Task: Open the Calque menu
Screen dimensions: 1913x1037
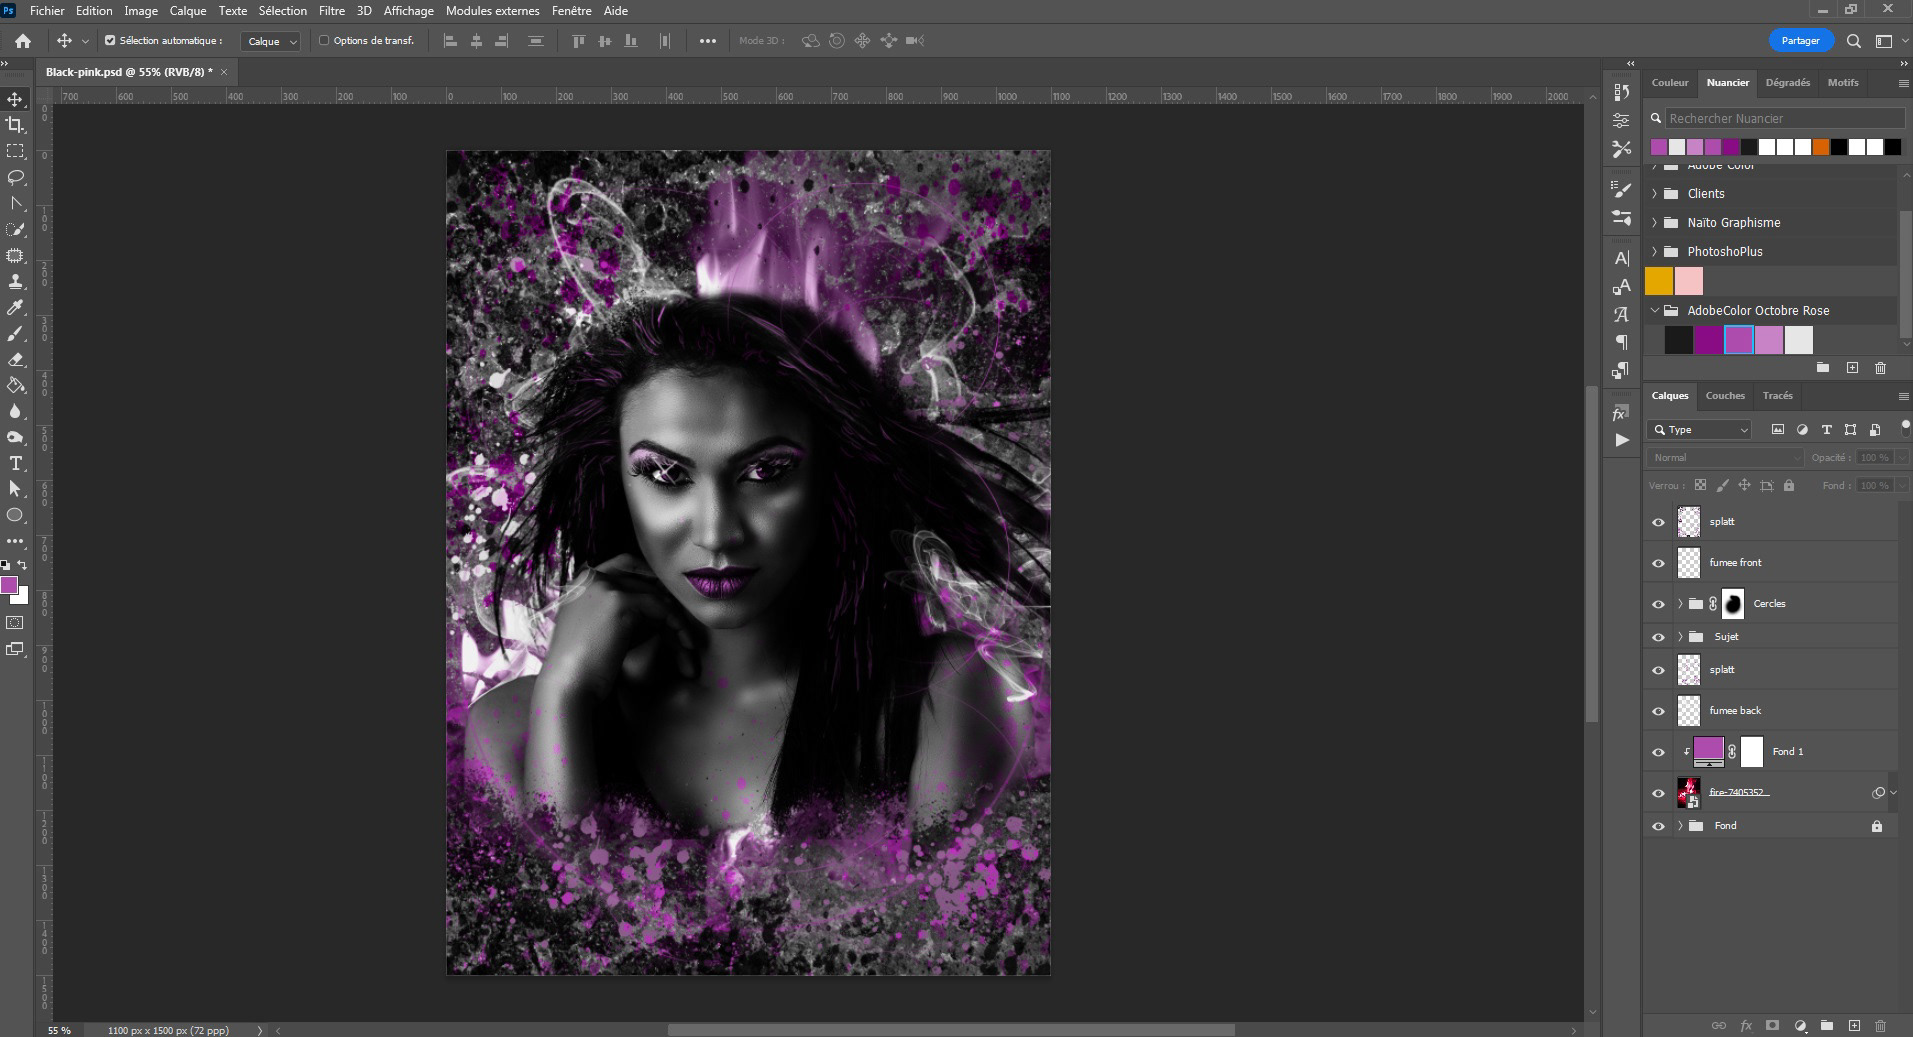Action: (188, 11)
